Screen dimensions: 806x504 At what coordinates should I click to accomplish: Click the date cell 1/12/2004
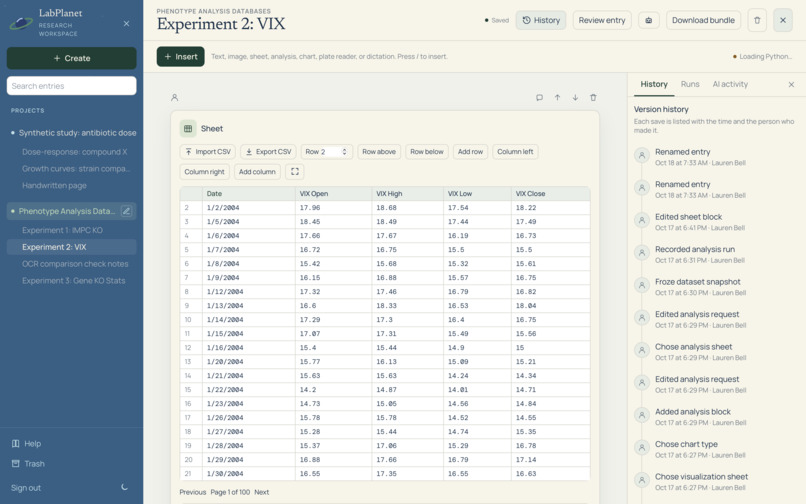[x=249, y=292]
